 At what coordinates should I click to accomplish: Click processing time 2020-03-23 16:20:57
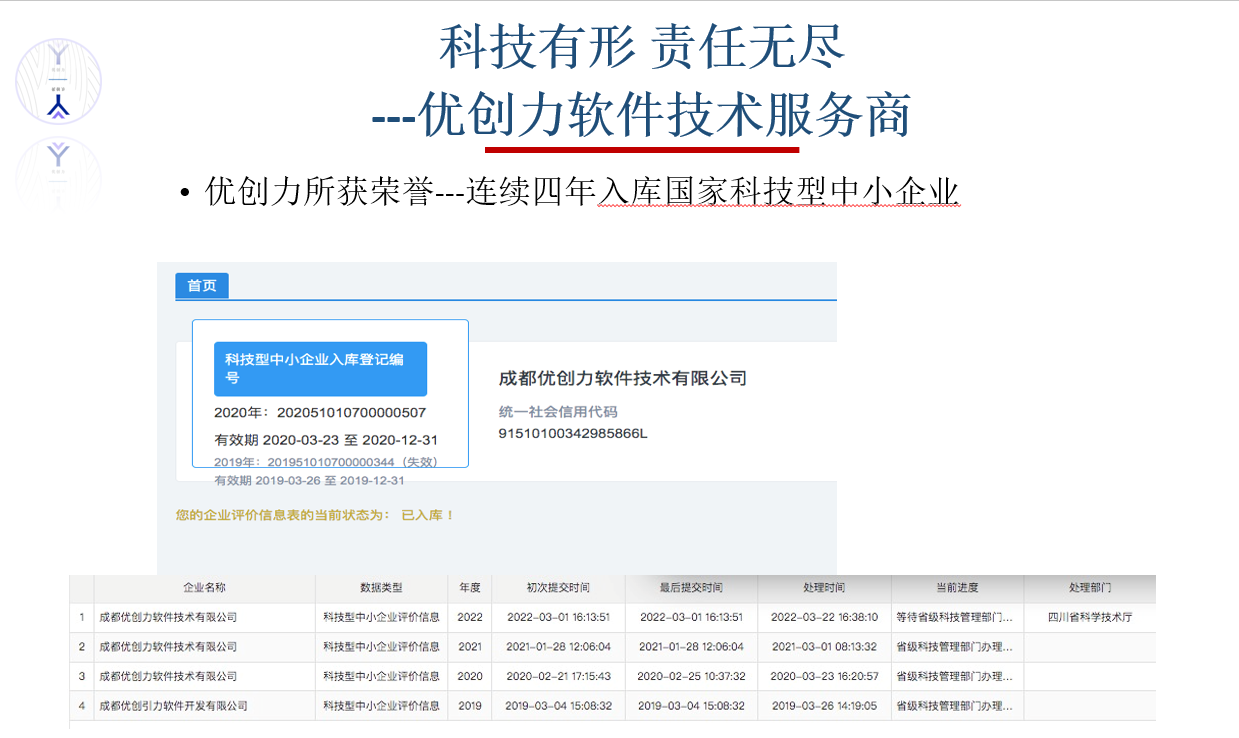pos(825,677)
